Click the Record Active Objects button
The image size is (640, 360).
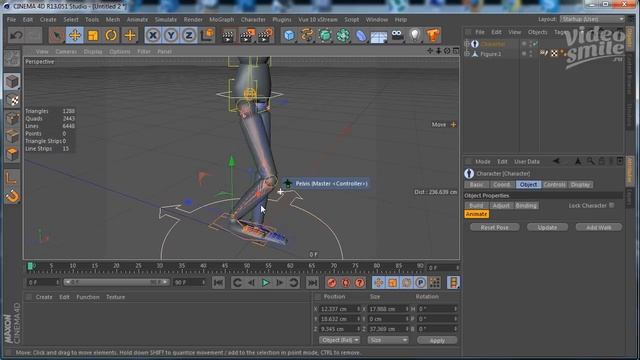click(332, 282)
